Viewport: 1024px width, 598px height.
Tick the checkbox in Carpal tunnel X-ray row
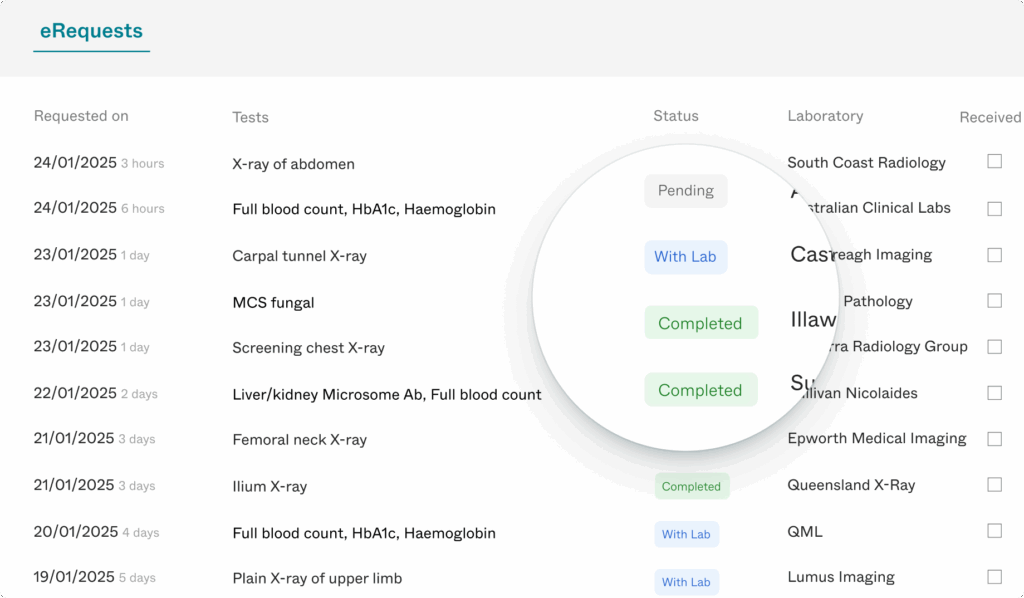pyautogui.click(x=994, y=255)
